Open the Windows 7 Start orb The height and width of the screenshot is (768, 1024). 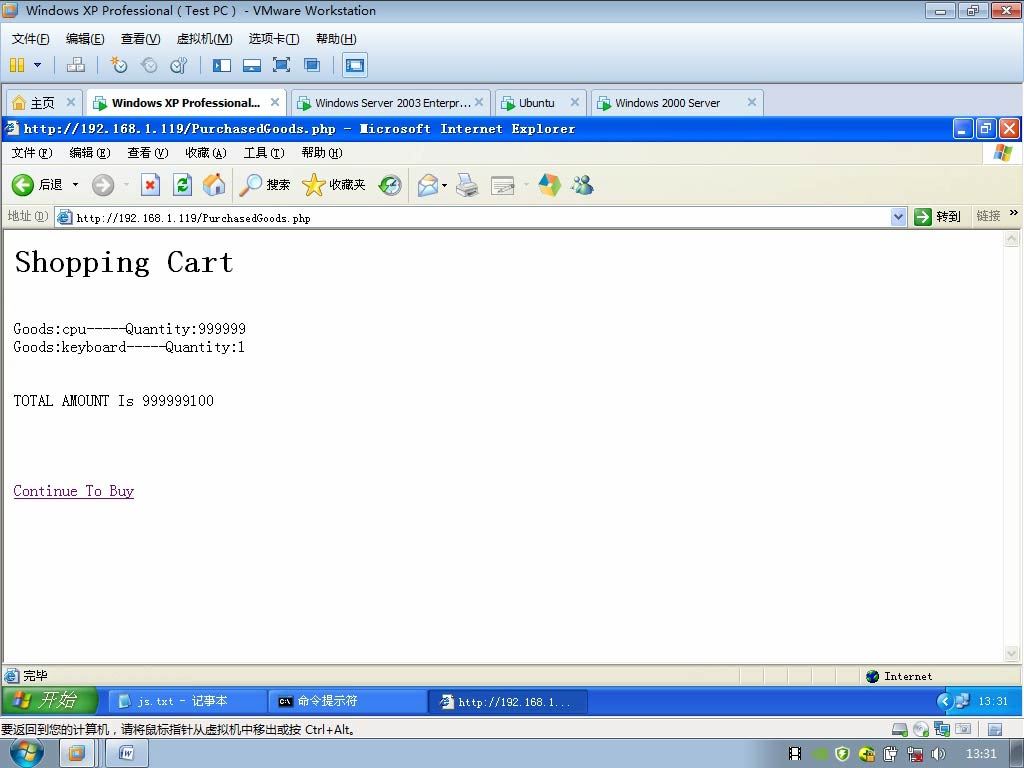(x=27, y=754)
